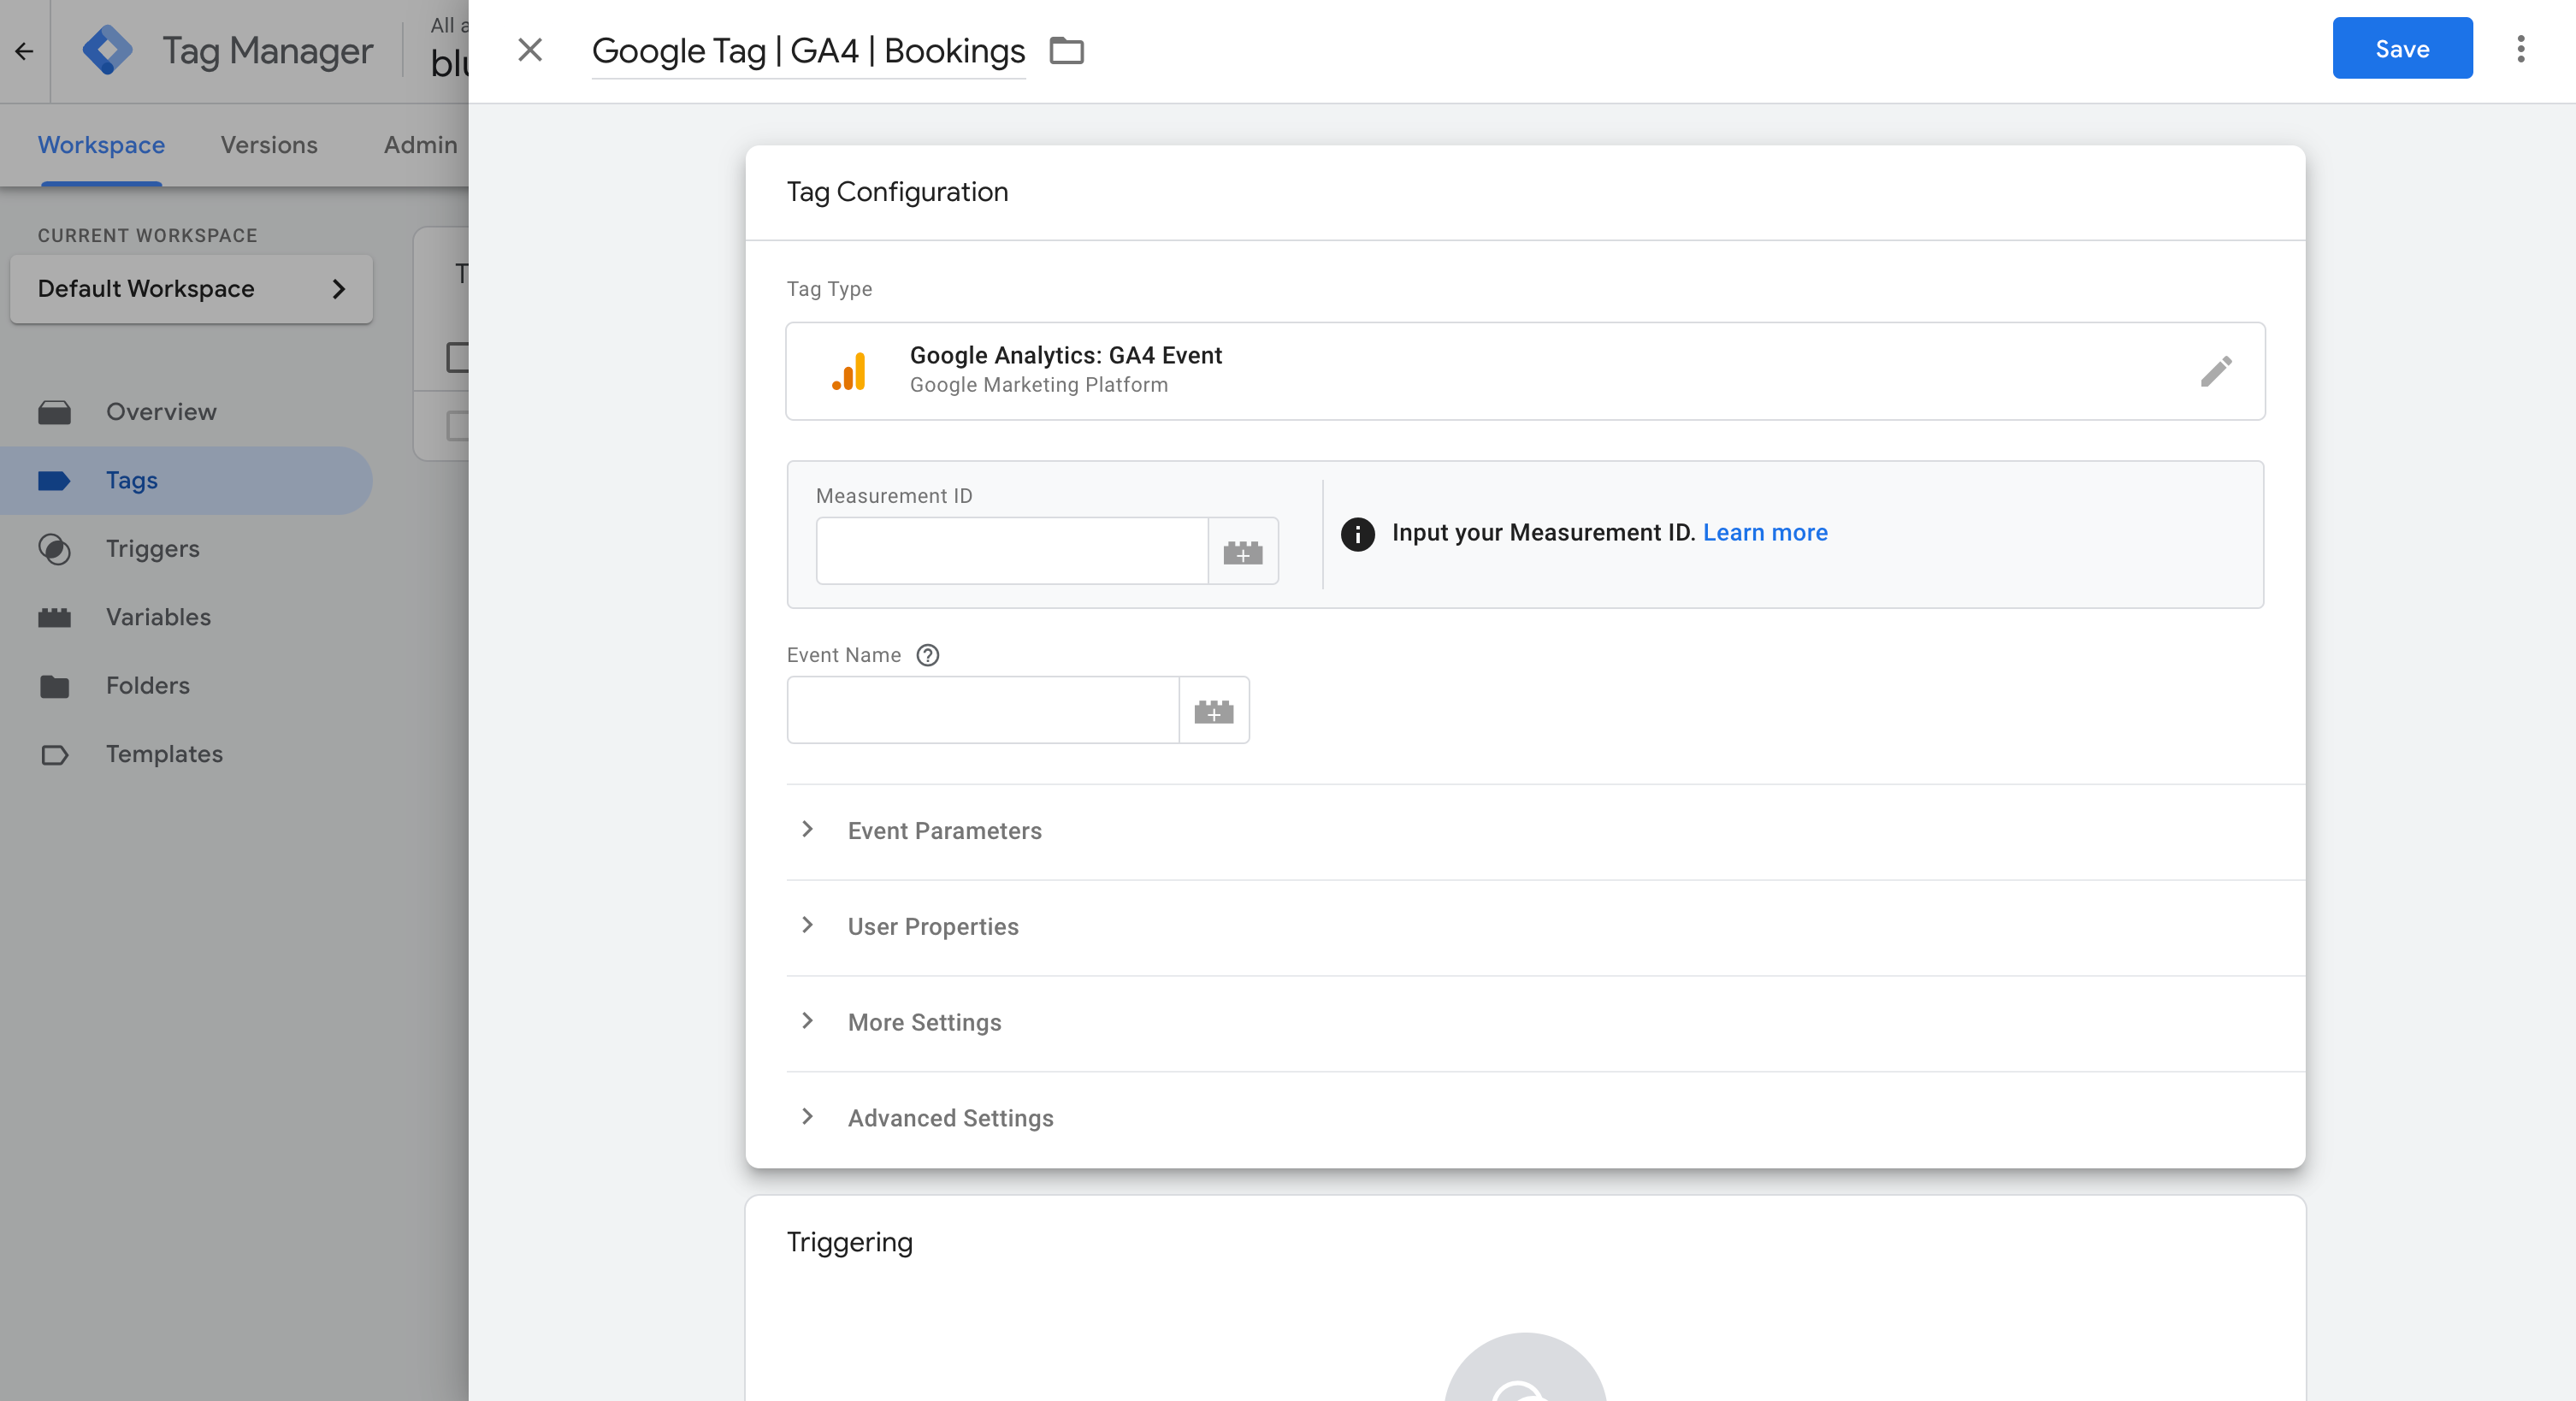Click the Triggers sidebar icon

click(54, 549)
